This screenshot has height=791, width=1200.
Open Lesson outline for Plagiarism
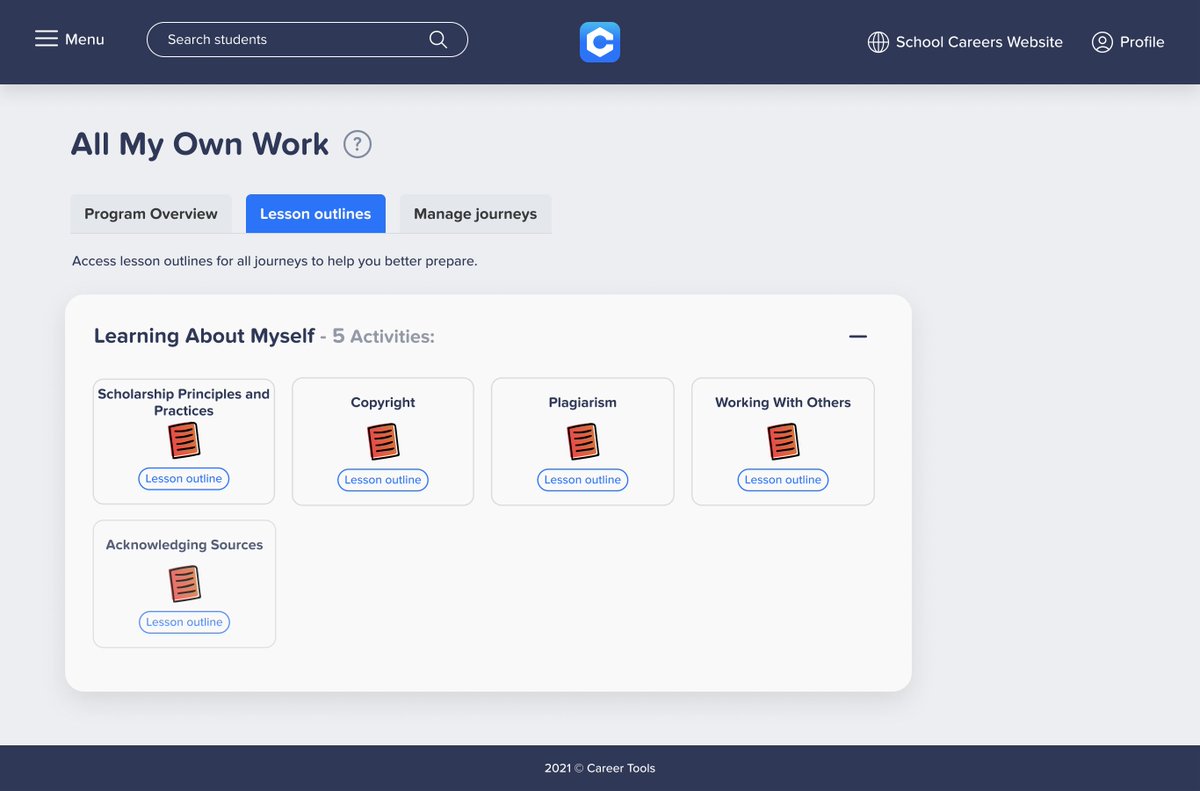[583, 480]
